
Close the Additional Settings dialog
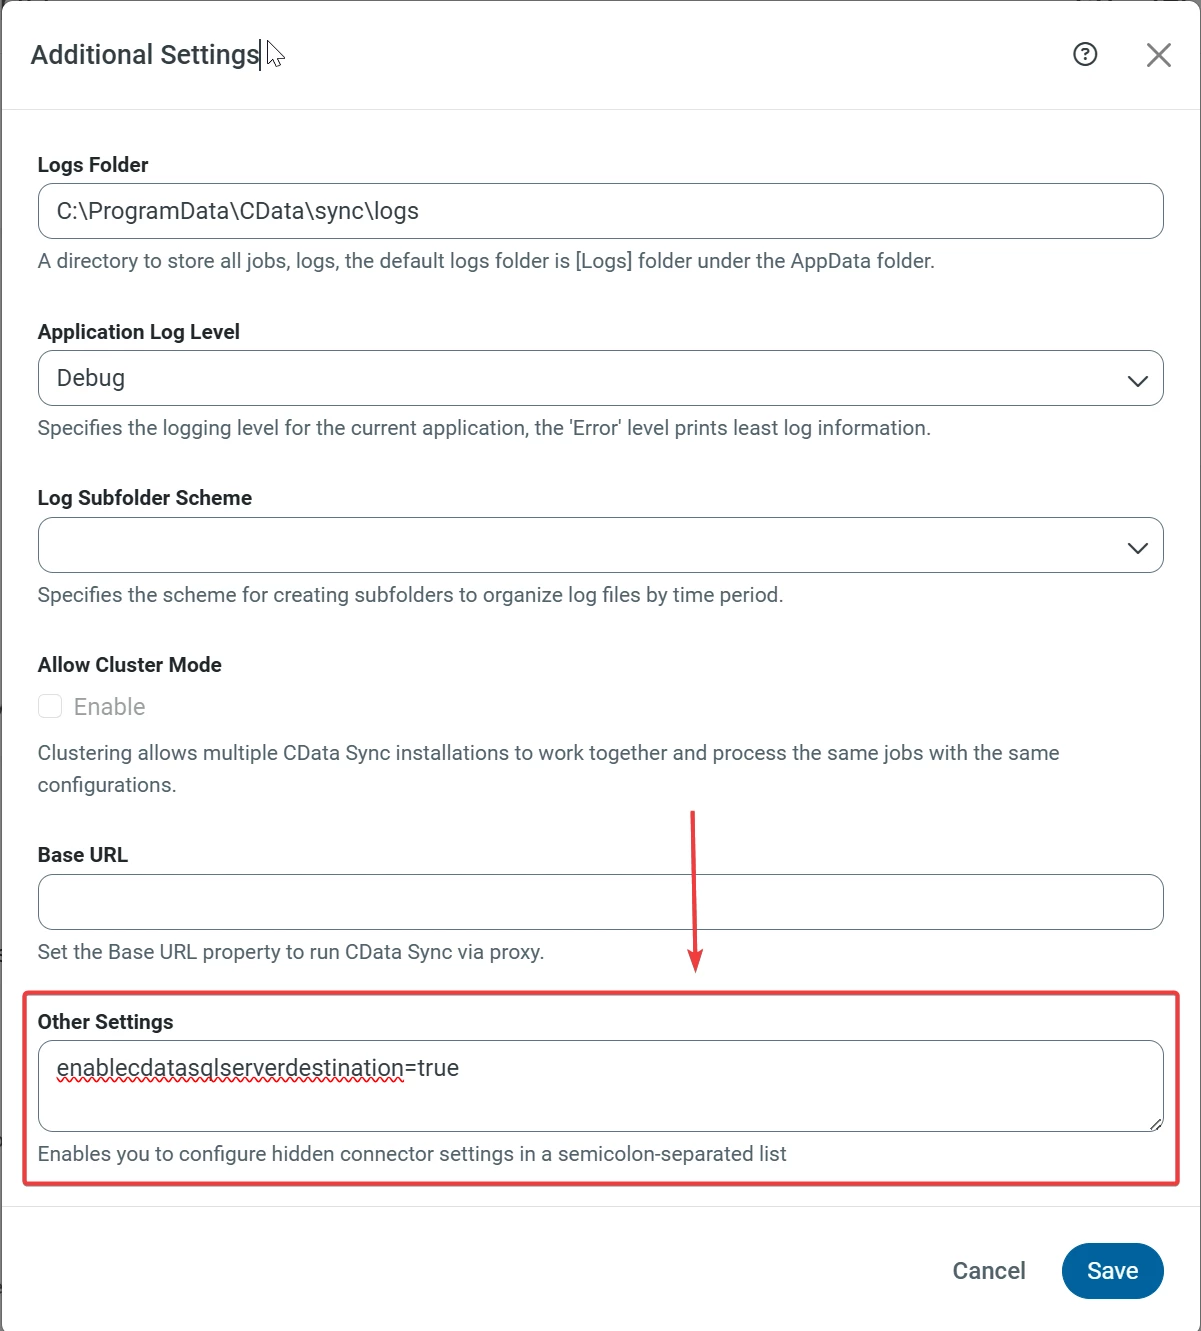[1158, 55]
